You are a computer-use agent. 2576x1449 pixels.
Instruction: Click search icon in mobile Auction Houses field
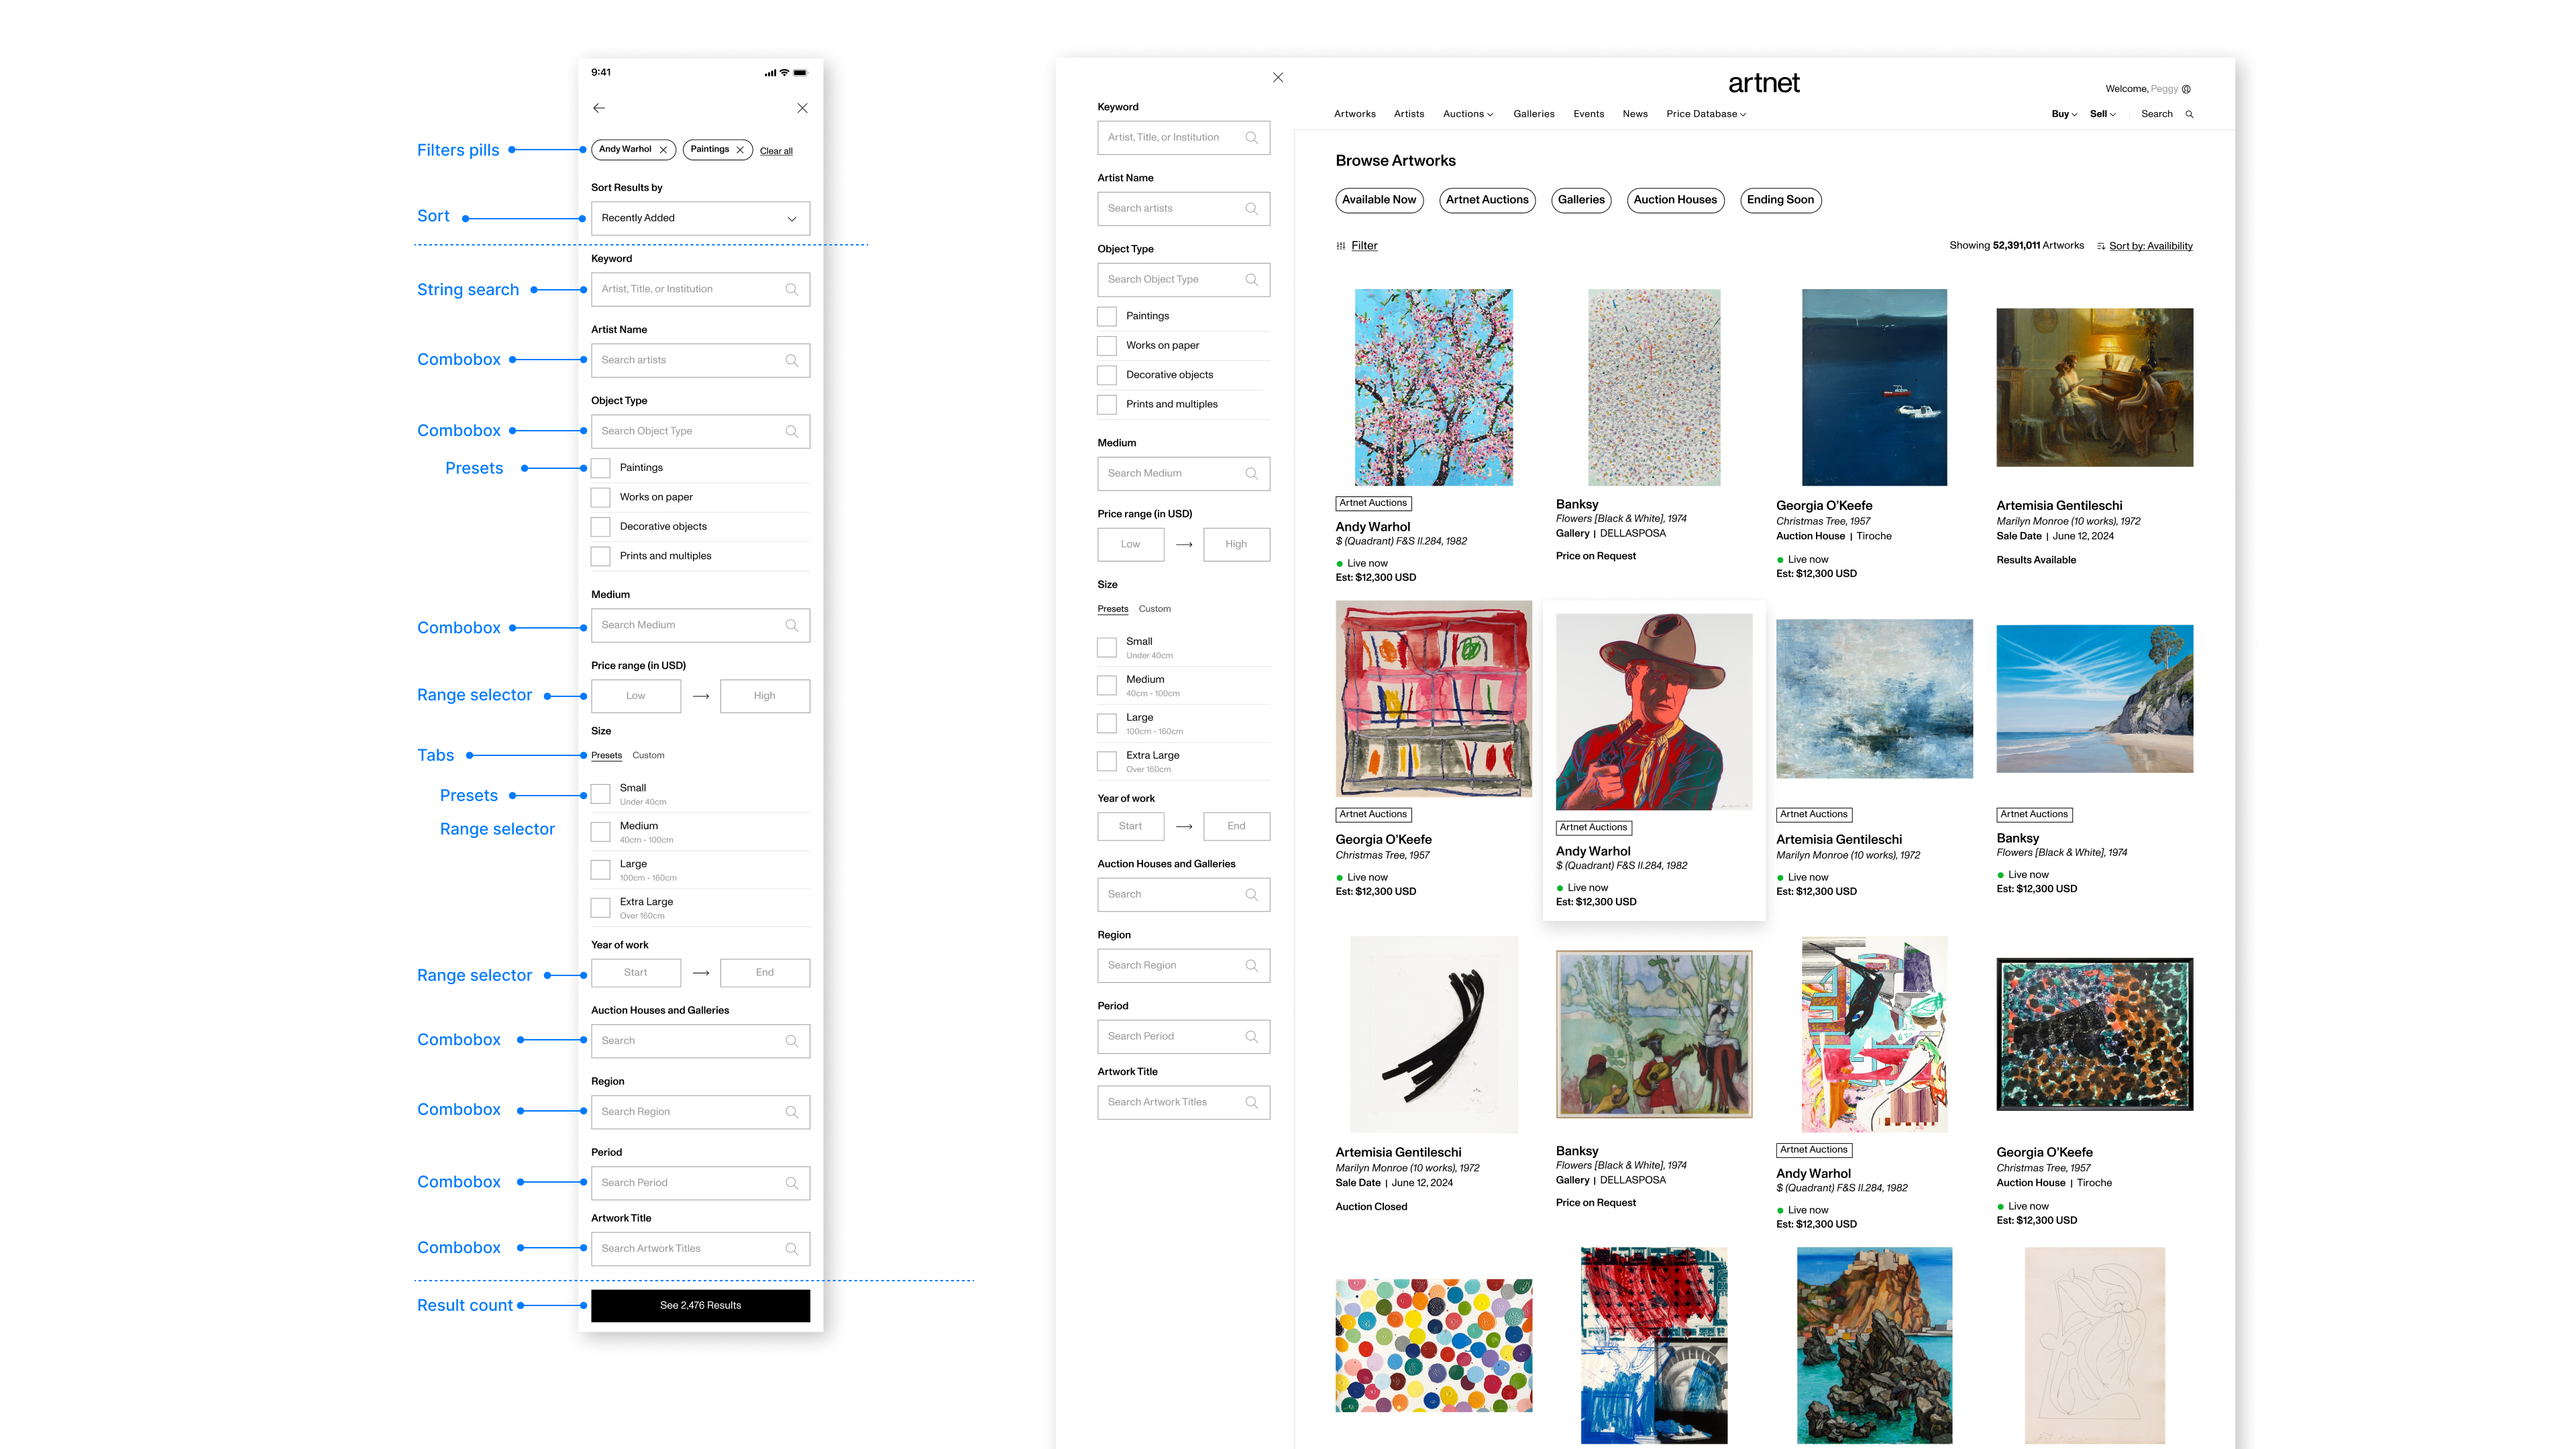(x=792, y=1041)
